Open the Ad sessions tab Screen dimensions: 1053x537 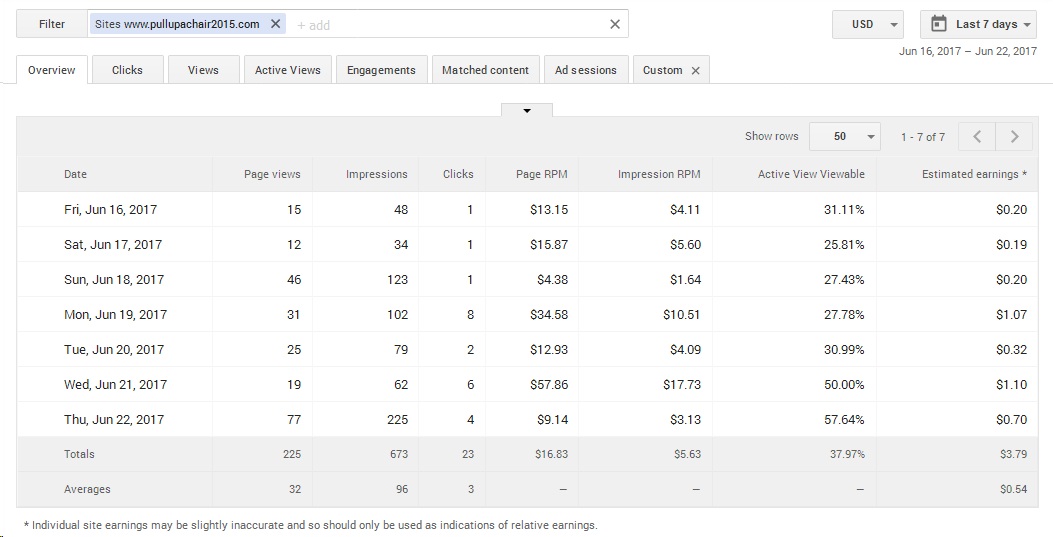pyautogui.click(x=586, y=70)
